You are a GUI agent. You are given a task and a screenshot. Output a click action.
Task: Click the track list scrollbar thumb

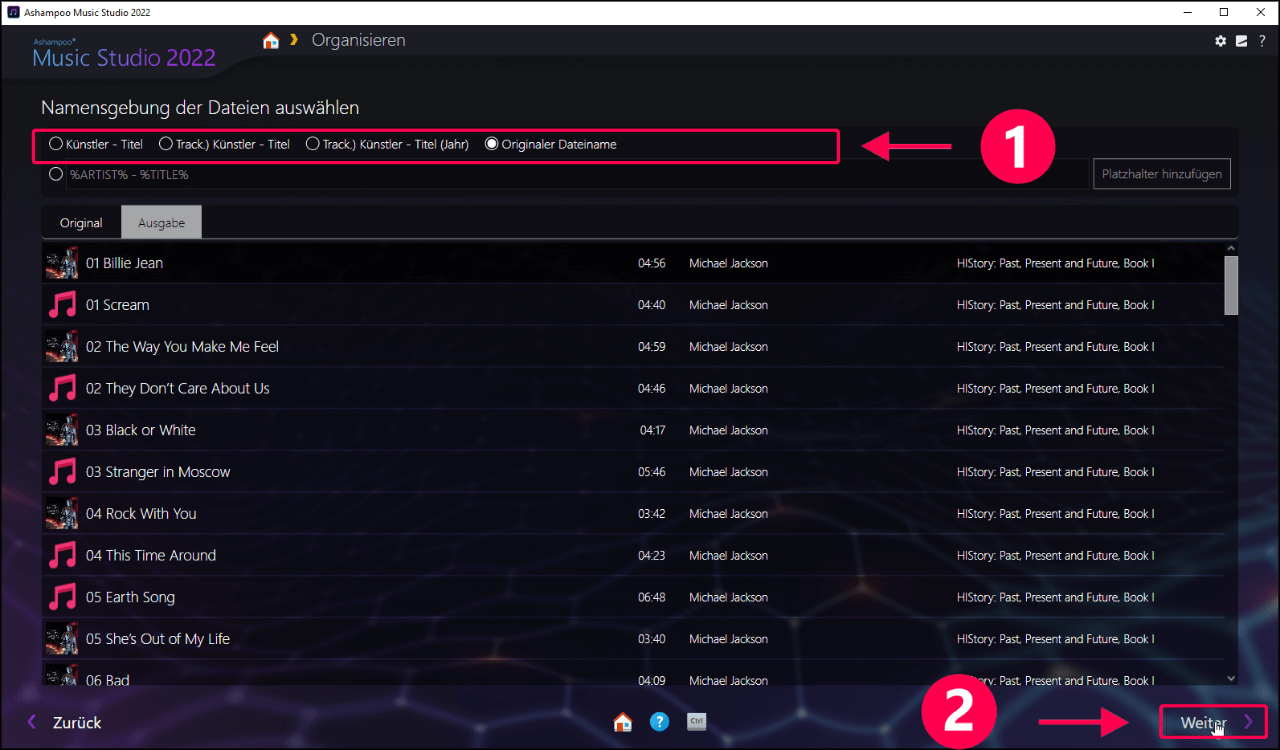[x=1231, y=285]
